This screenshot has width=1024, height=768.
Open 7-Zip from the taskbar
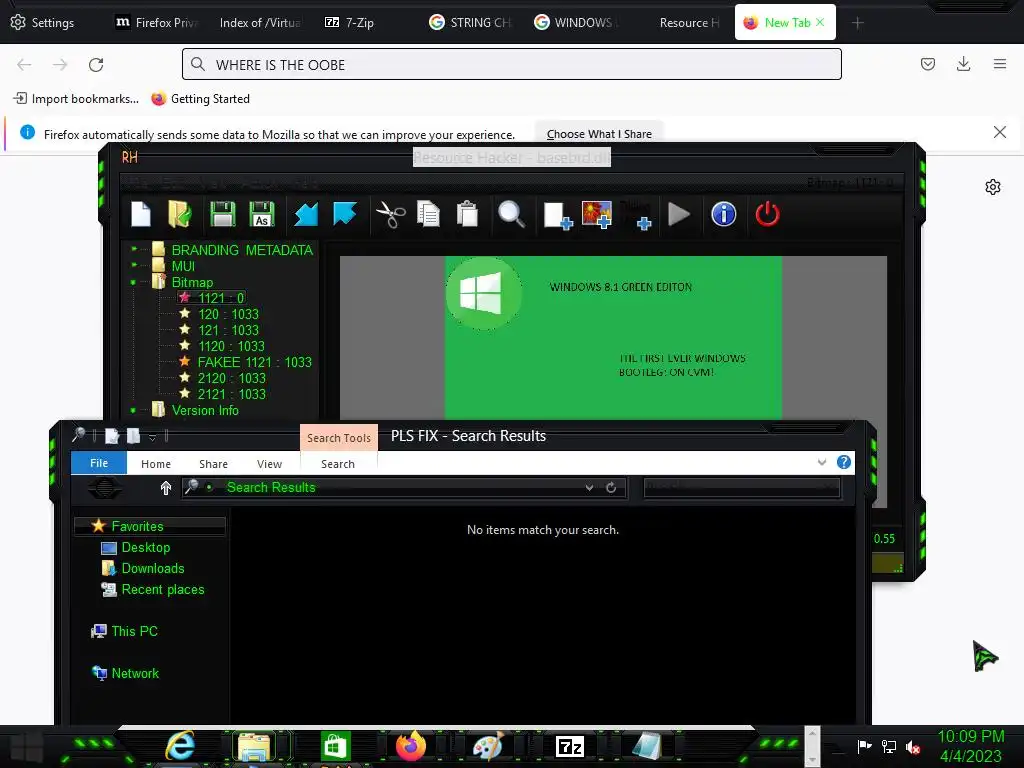569,746
